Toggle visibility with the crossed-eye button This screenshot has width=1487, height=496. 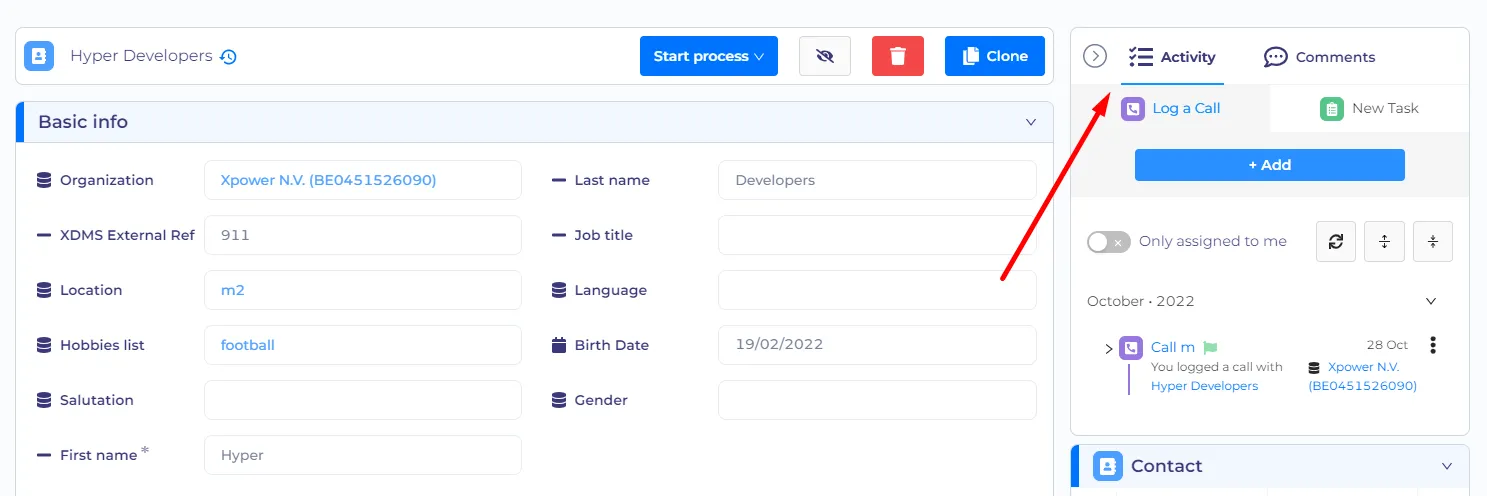pos(825,56)
